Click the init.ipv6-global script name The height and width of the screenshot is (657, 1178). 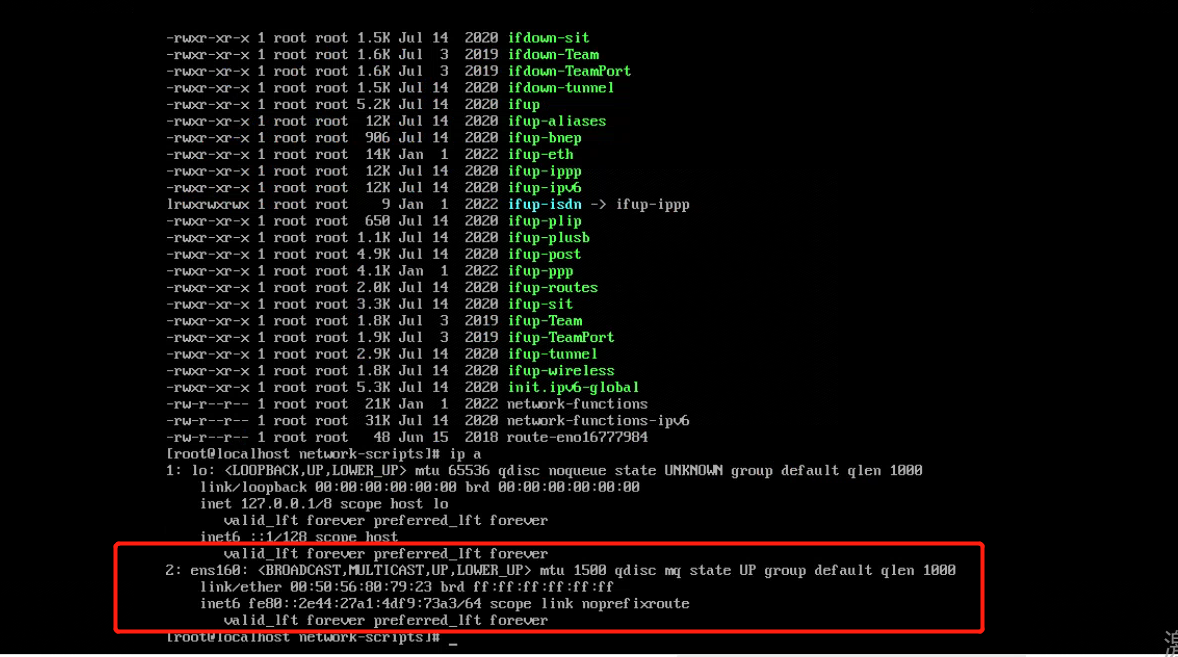(573, 388)
